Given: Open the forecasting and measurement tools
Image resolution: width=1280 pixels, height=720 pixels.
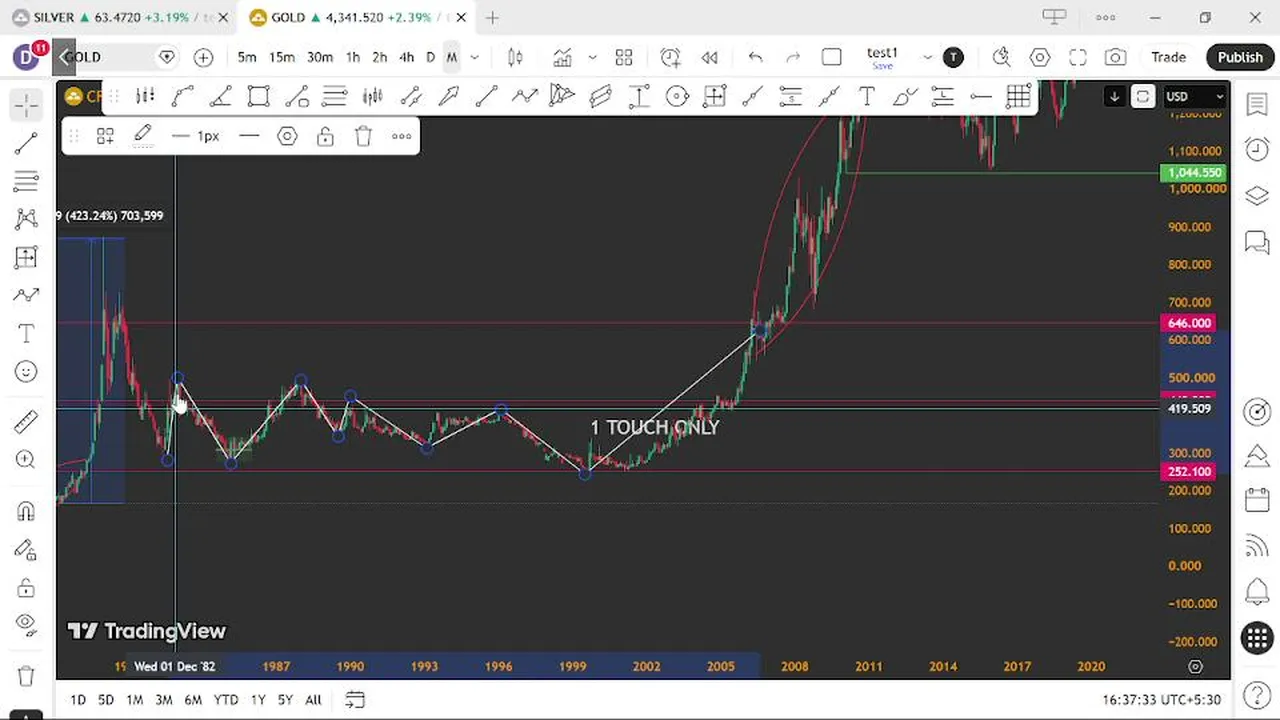Looking at the screenshot, I should [26, 258].
